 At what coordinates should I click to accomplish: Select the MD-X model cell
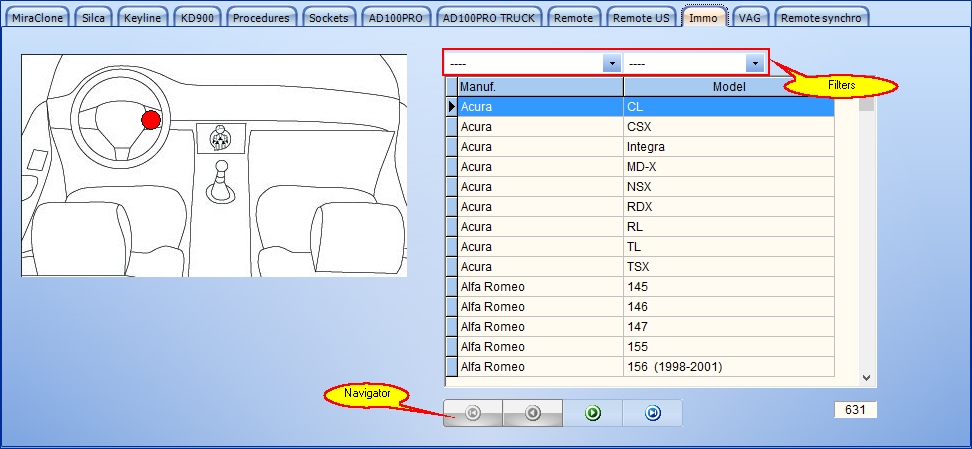(729, 167)
